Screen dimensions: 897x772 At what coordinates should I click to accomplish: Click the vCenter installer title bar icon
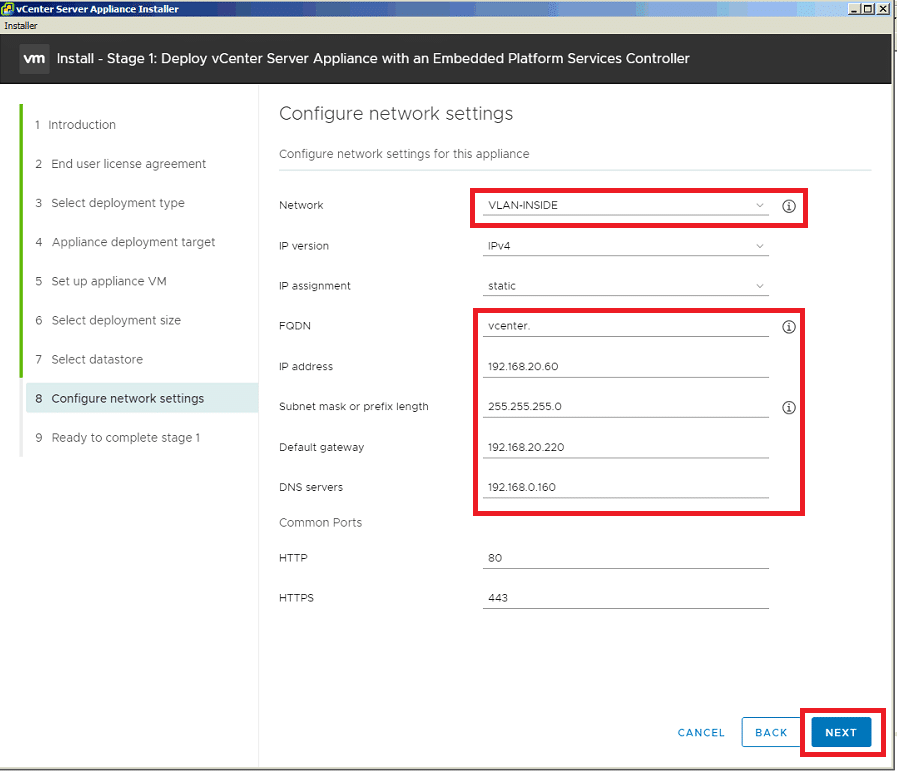click(x=7, y=9)
